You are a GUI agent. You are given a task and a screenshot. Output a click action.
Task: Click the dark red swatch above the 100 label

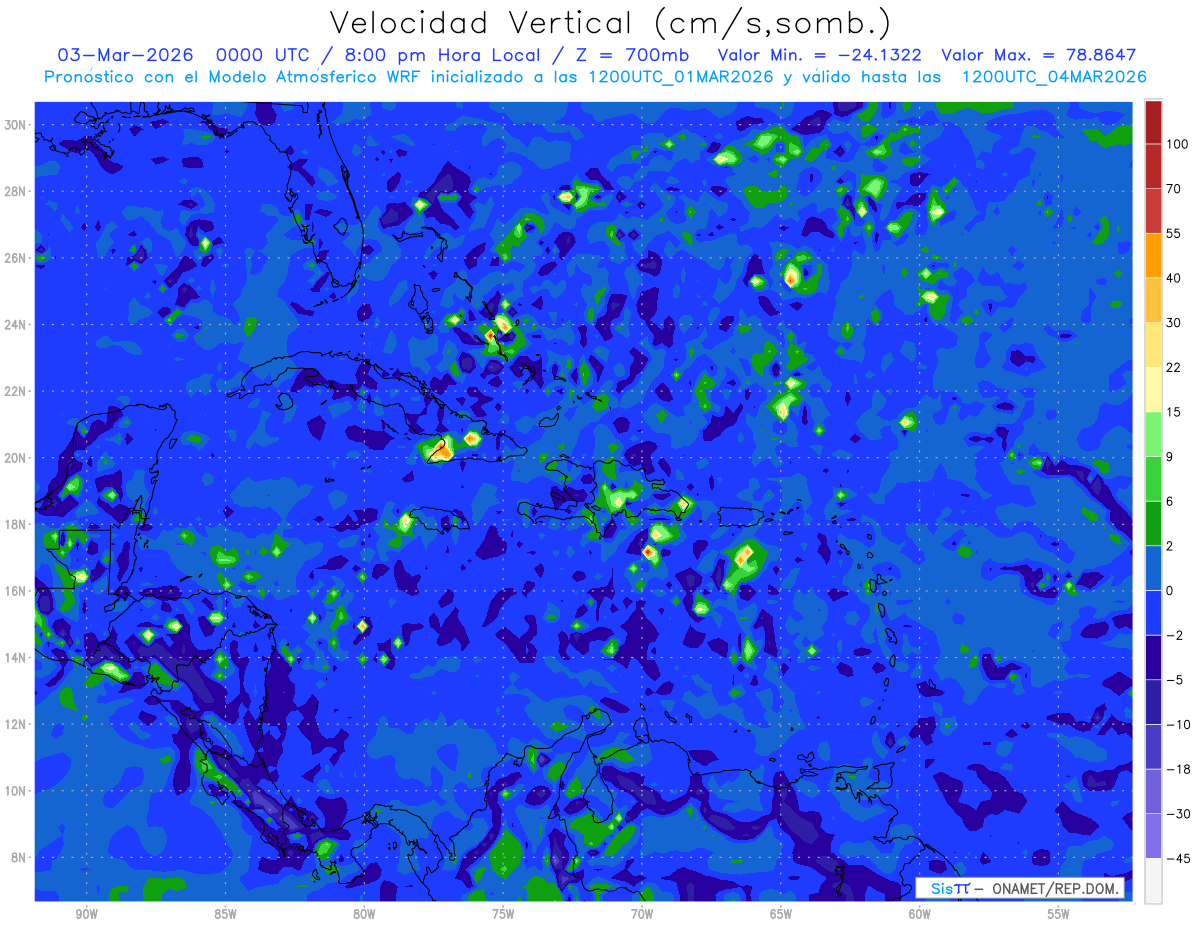point(1153,123)
